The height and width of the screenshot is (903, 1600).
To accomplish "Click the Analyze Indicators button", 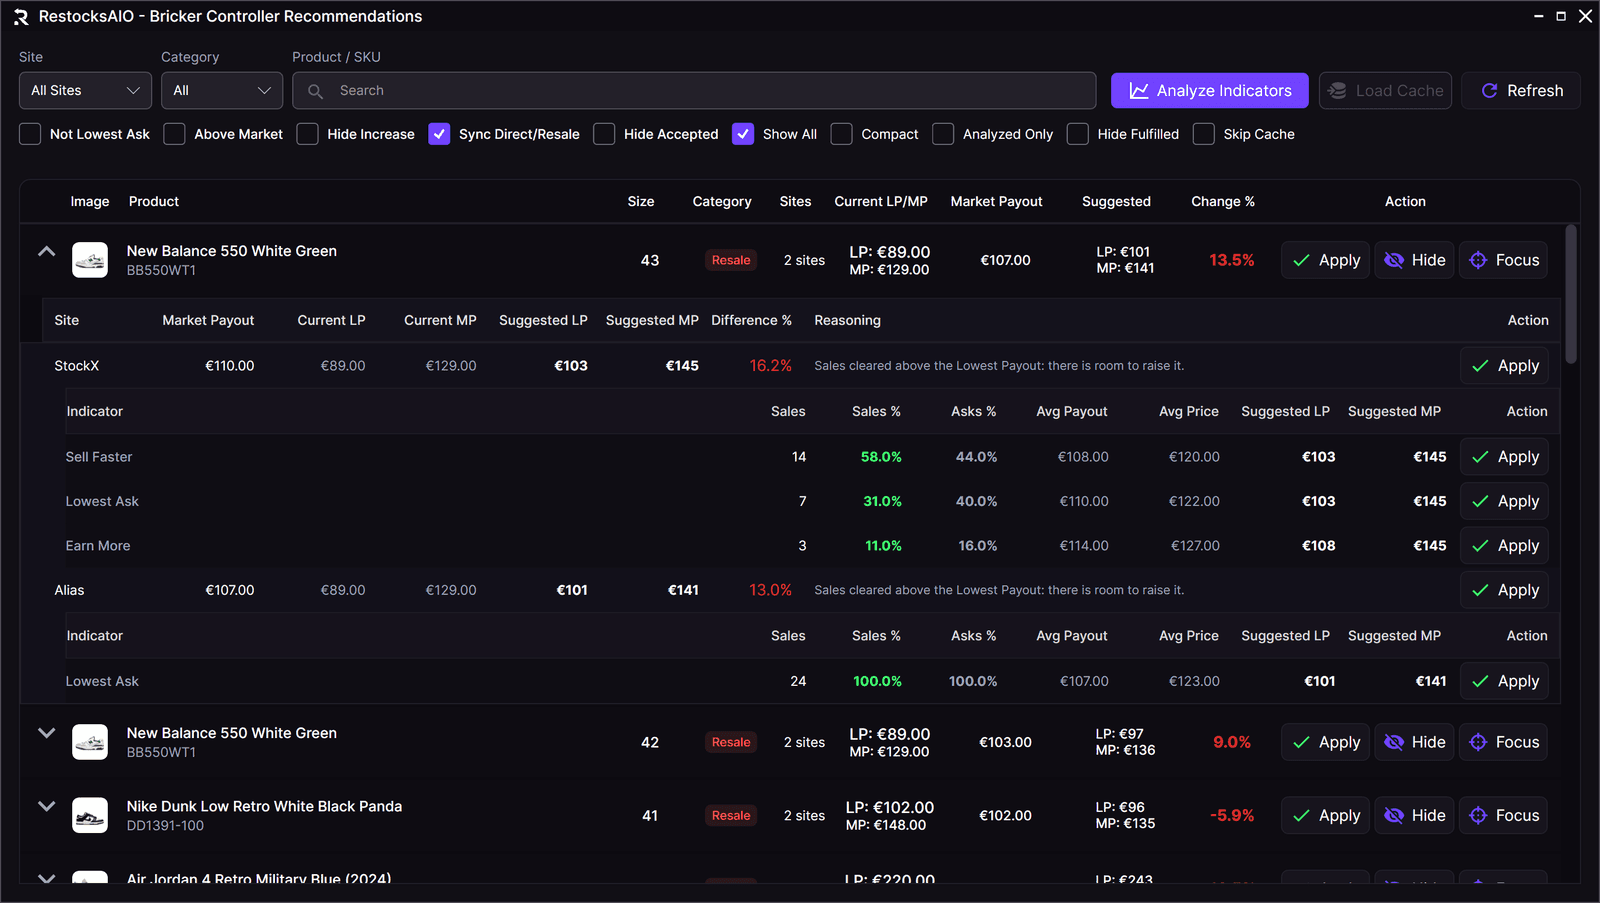I will point(1209,91).
